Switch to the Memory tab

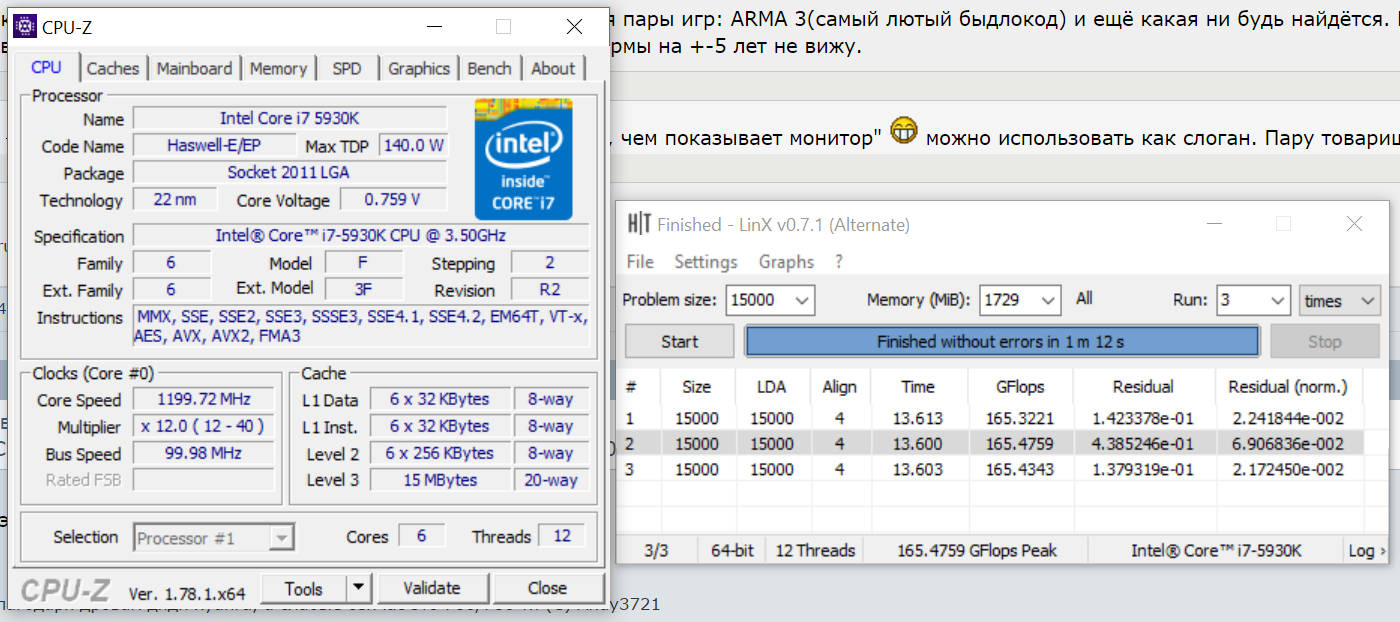[278, 68]
